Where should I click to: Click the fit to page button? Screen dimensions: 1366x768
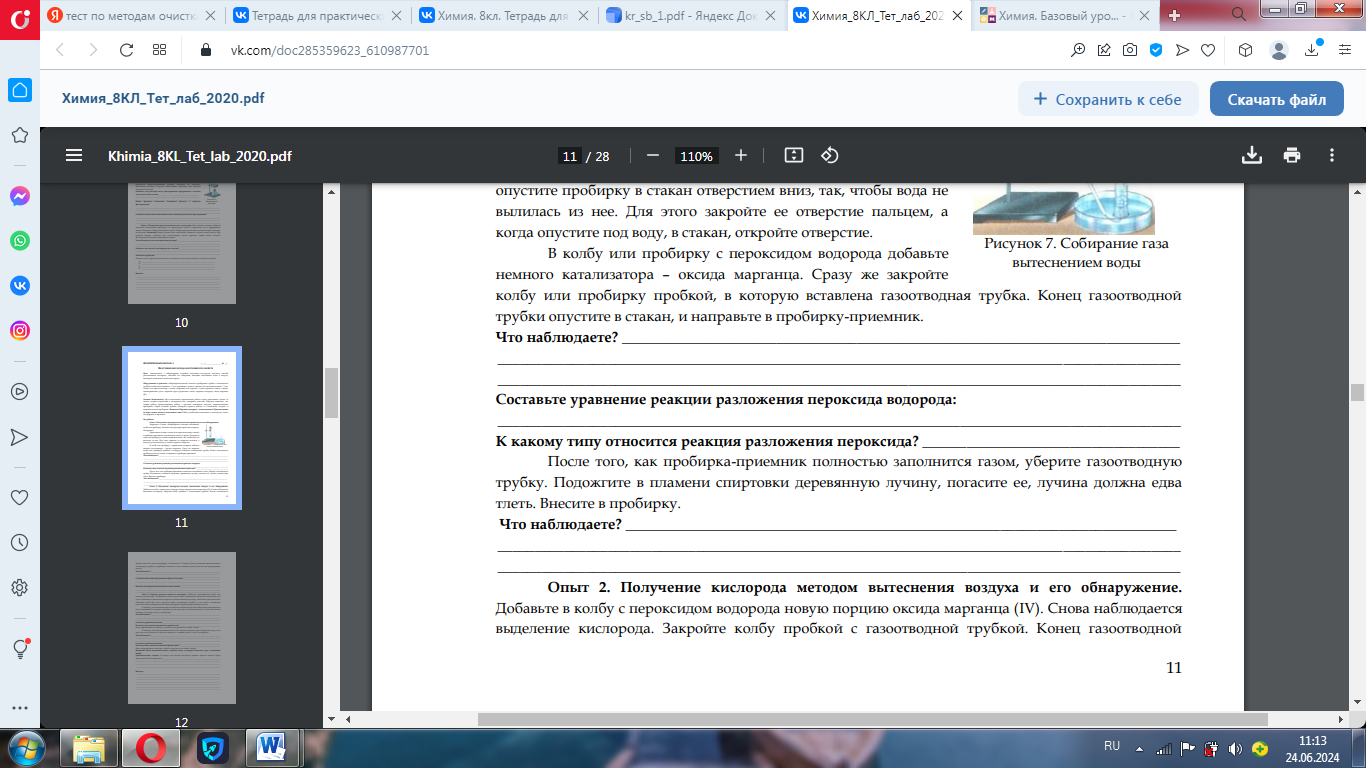[794, 155]
